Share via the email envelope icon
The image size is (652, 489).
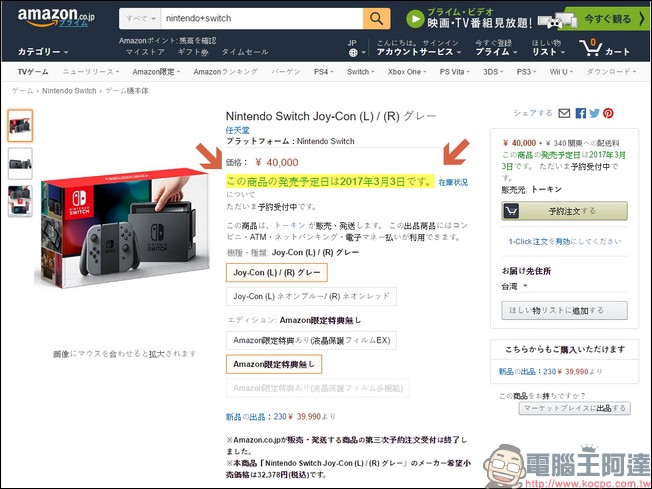(564, 113)
